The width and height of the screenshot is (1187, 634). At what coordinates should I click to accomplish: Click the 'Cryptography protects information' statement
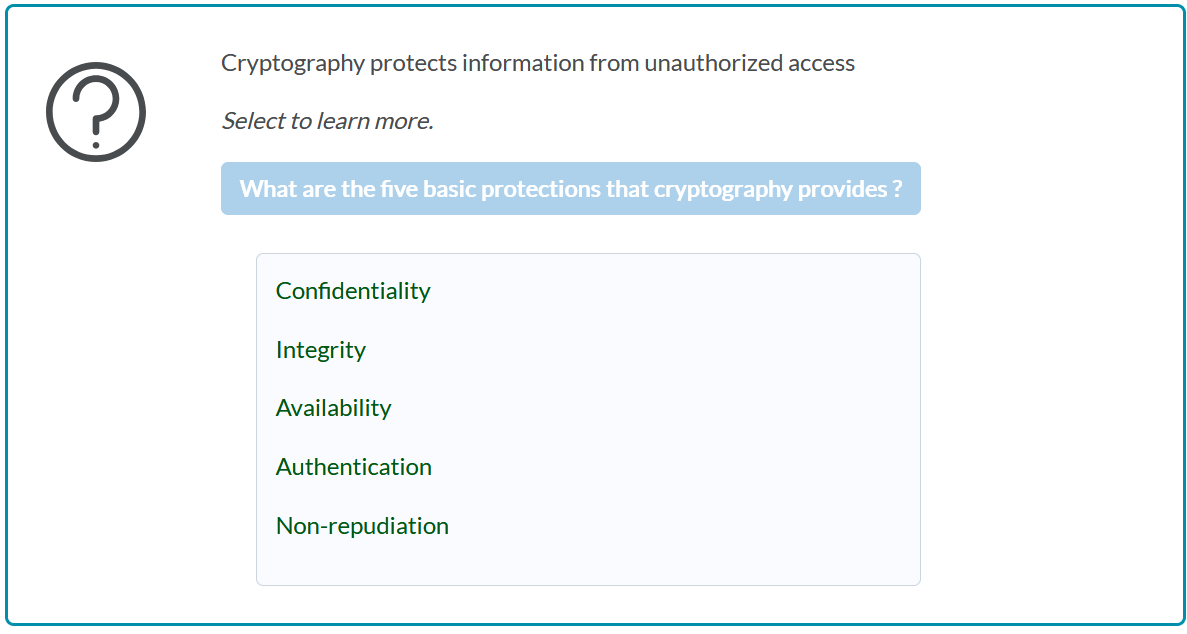pos(537,63)
